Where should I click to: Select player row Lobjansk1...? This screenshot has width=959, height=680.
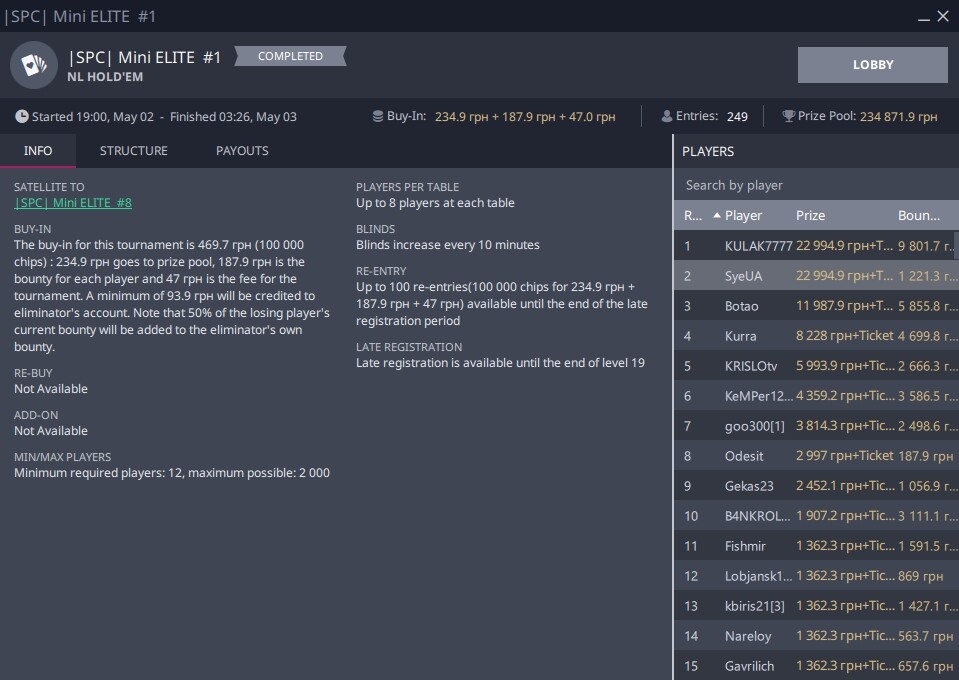(x=814, y=575)
